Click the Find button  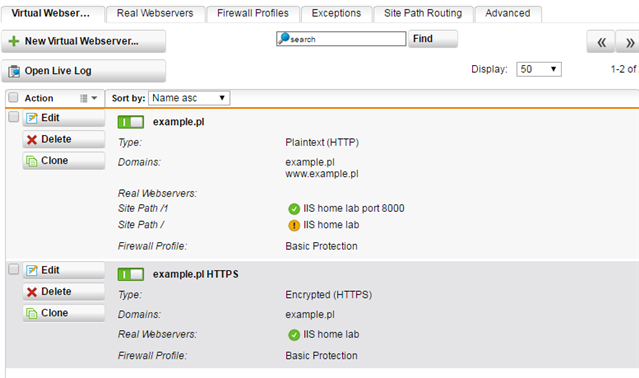click(x=433, y=39)
